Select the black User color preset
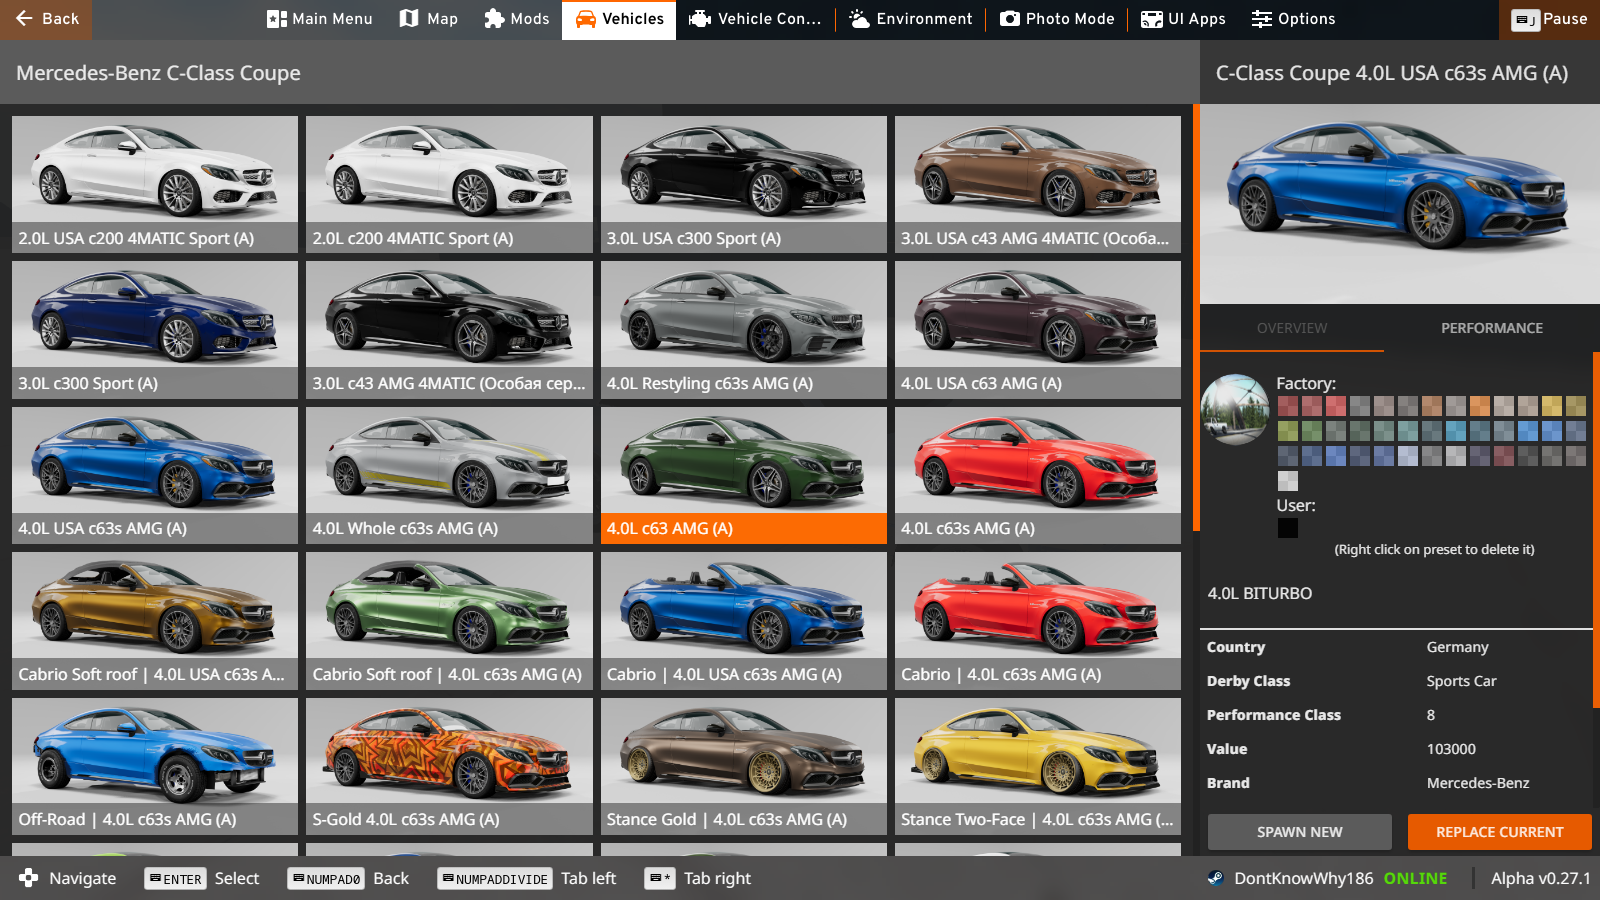Screen dimensions: 1600x900 [x=1288, y=528]
